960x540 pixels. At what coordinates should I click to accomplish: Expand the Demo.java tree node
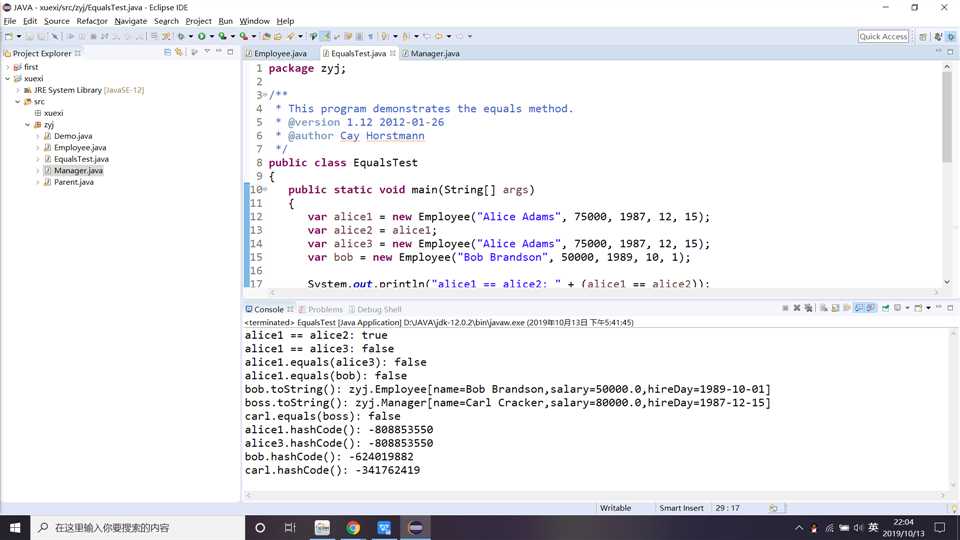(38, 136)
